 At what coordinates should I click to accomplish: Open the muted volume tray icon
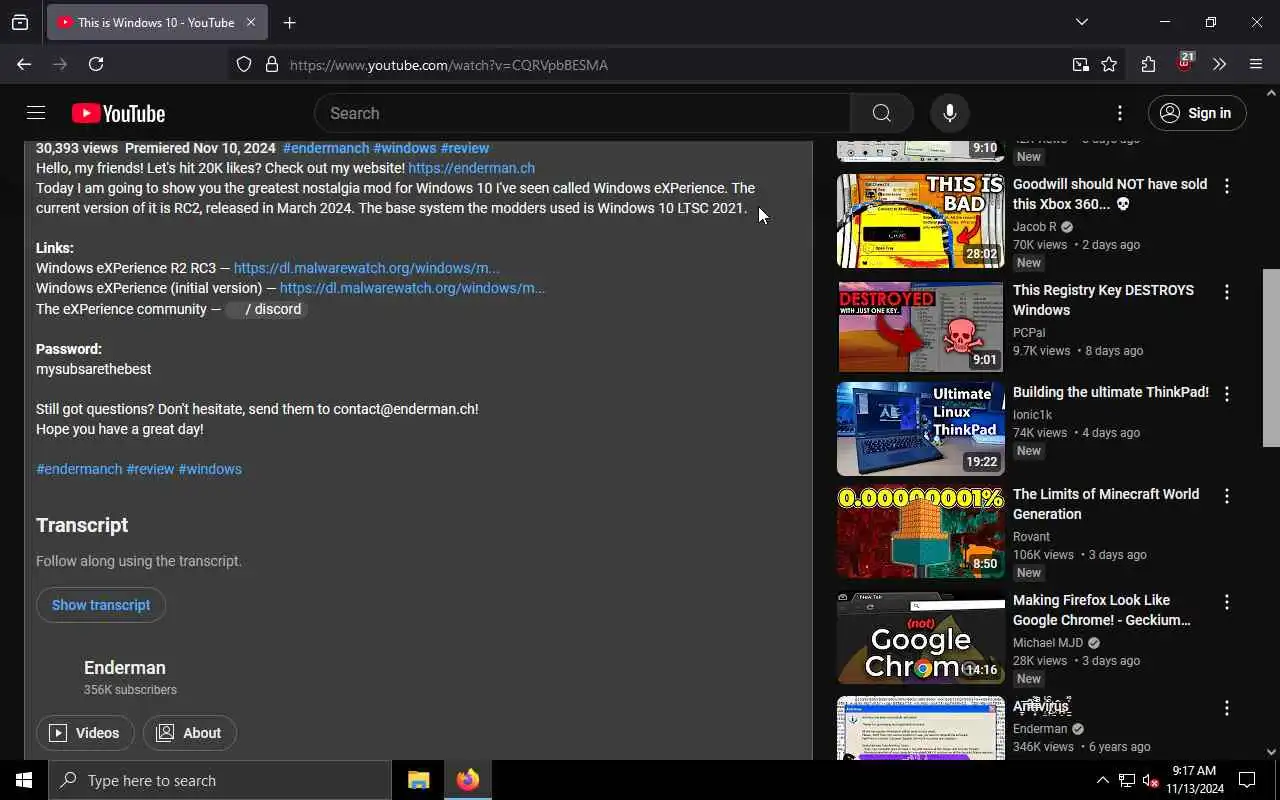tap(1150, 780)
